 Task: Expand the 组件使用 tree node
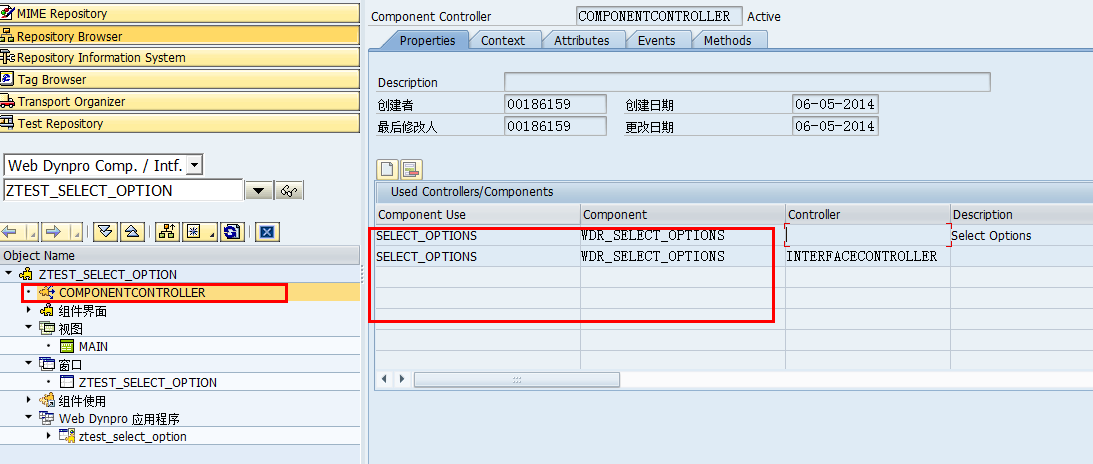pos(29,399)
